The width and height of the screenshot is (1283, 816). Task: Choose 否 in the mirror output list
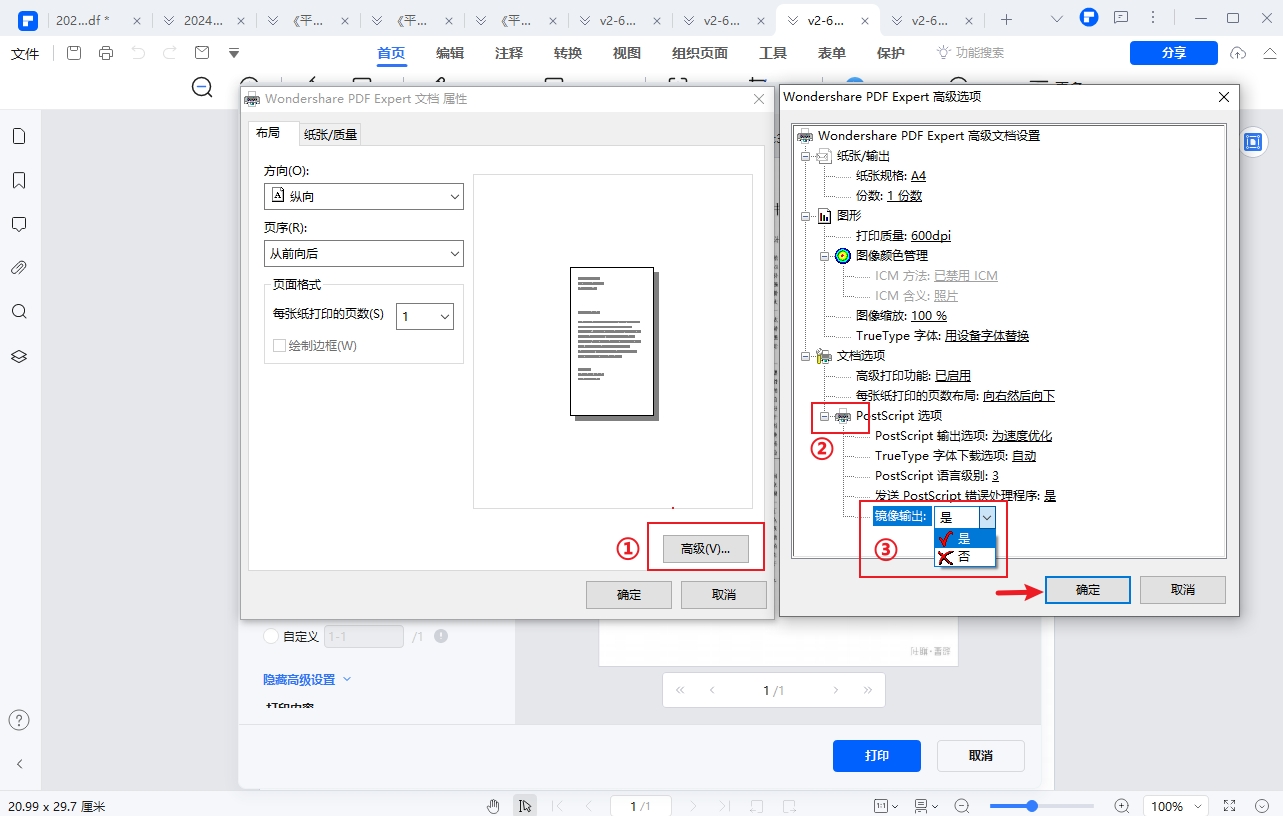[964, 557]
